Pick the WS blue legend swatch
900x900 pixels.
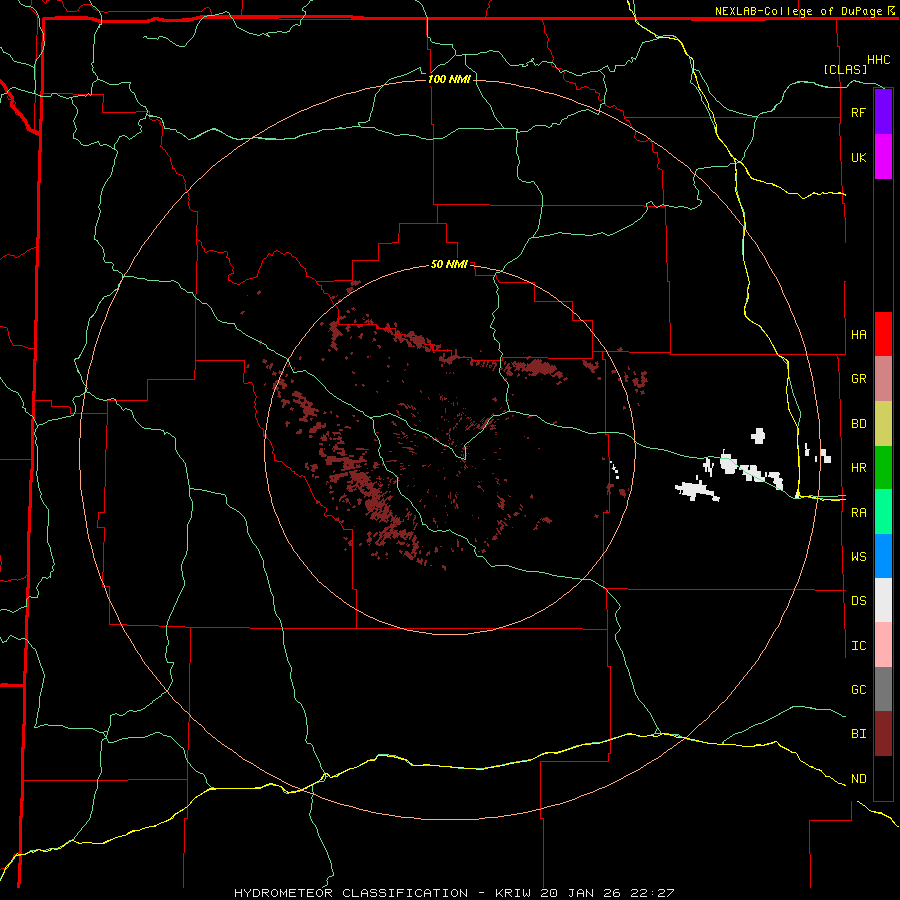pyautogui.click(x=883, y=556)
